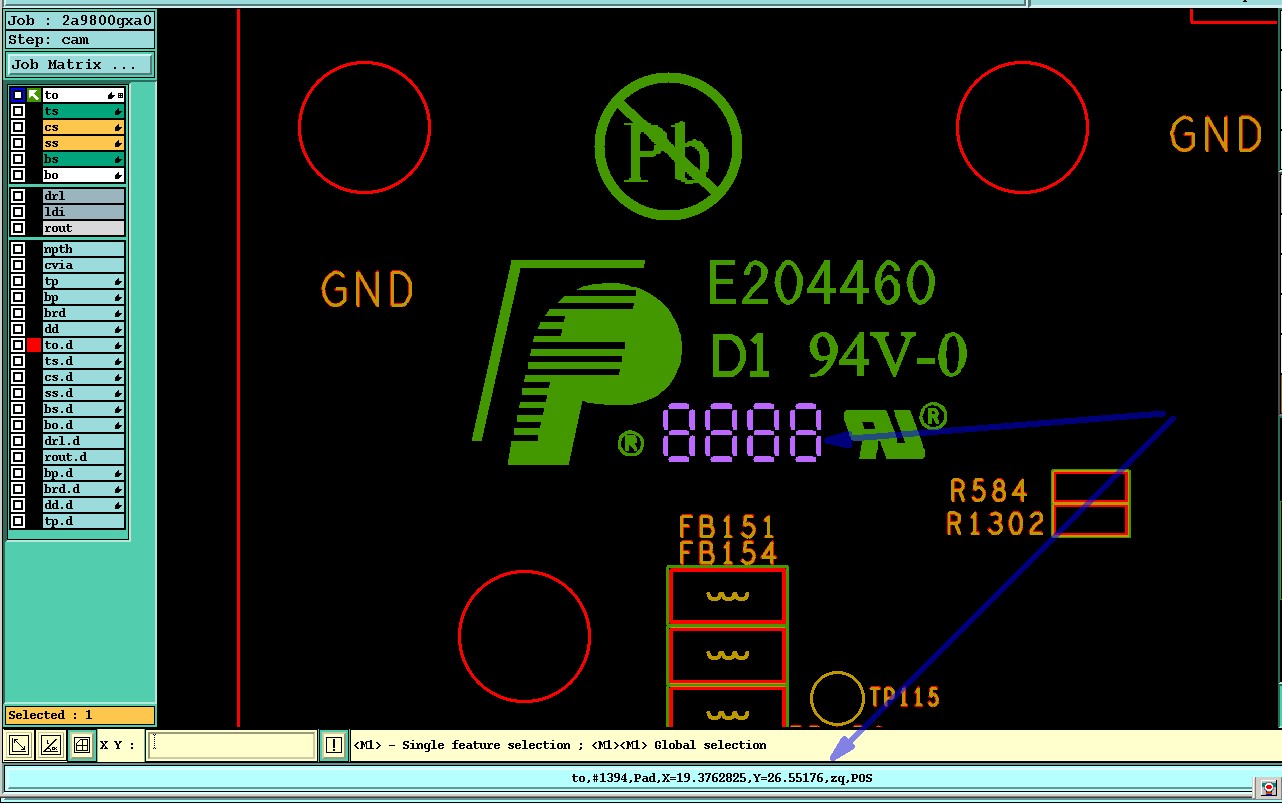
Task: Click the small grid icon at end of 'to' row
Action: pos(121,95)
